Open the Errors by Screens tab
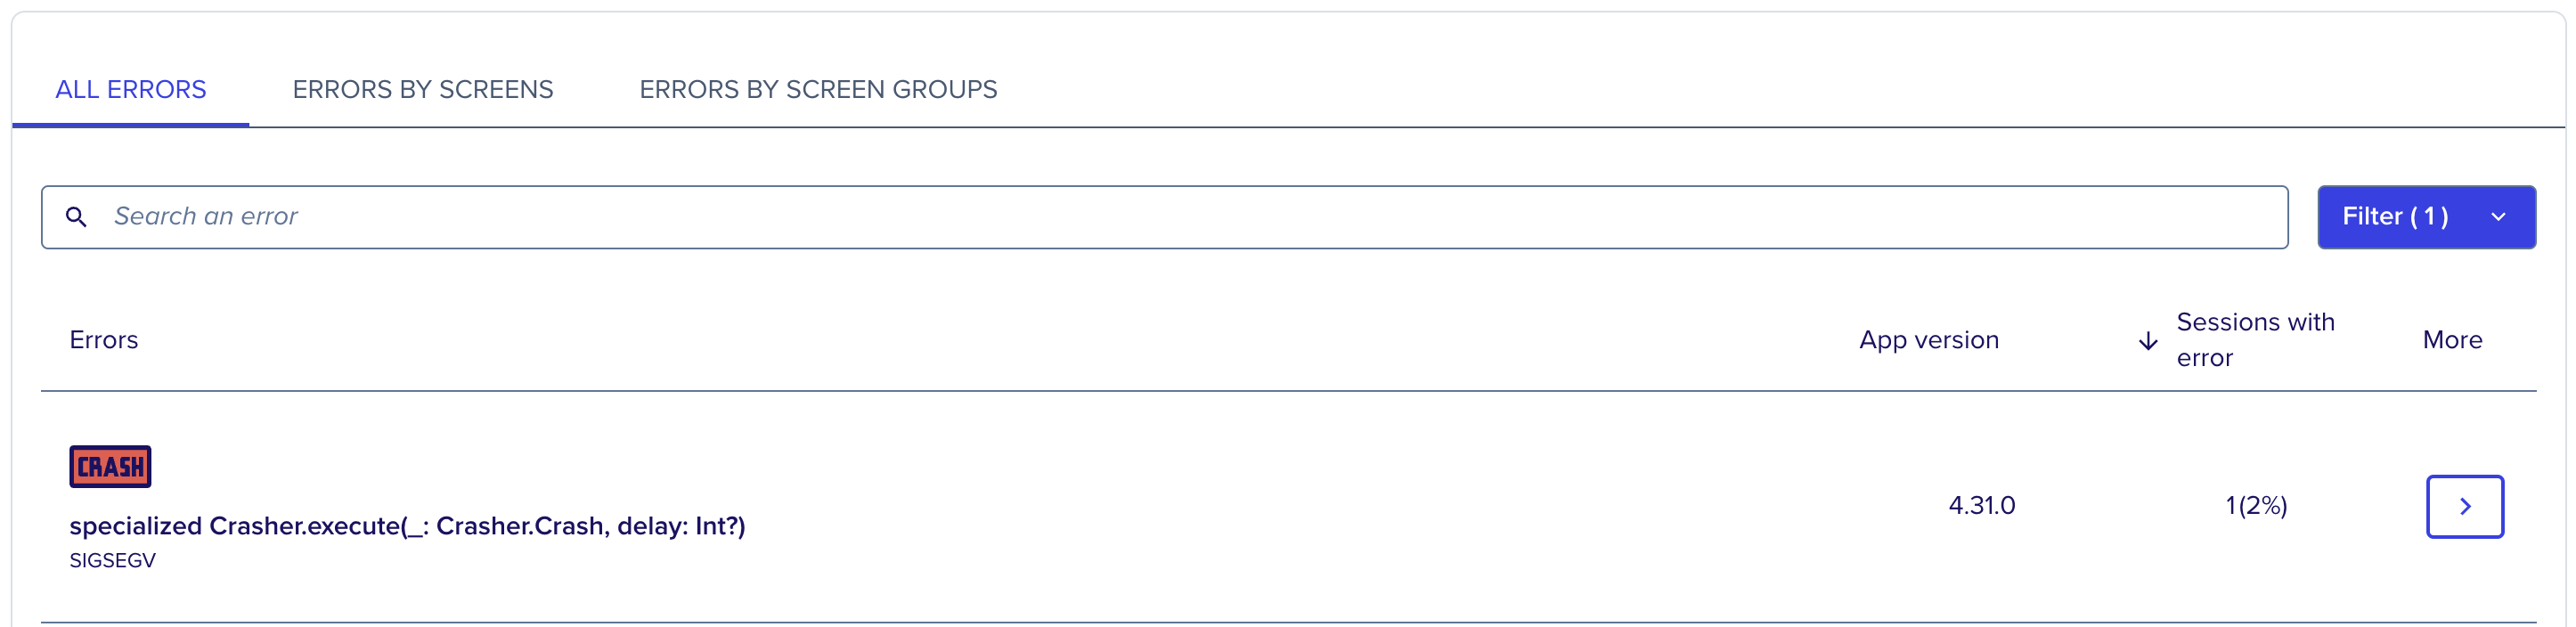The image size is (2576, 627). tap(423, 90)
